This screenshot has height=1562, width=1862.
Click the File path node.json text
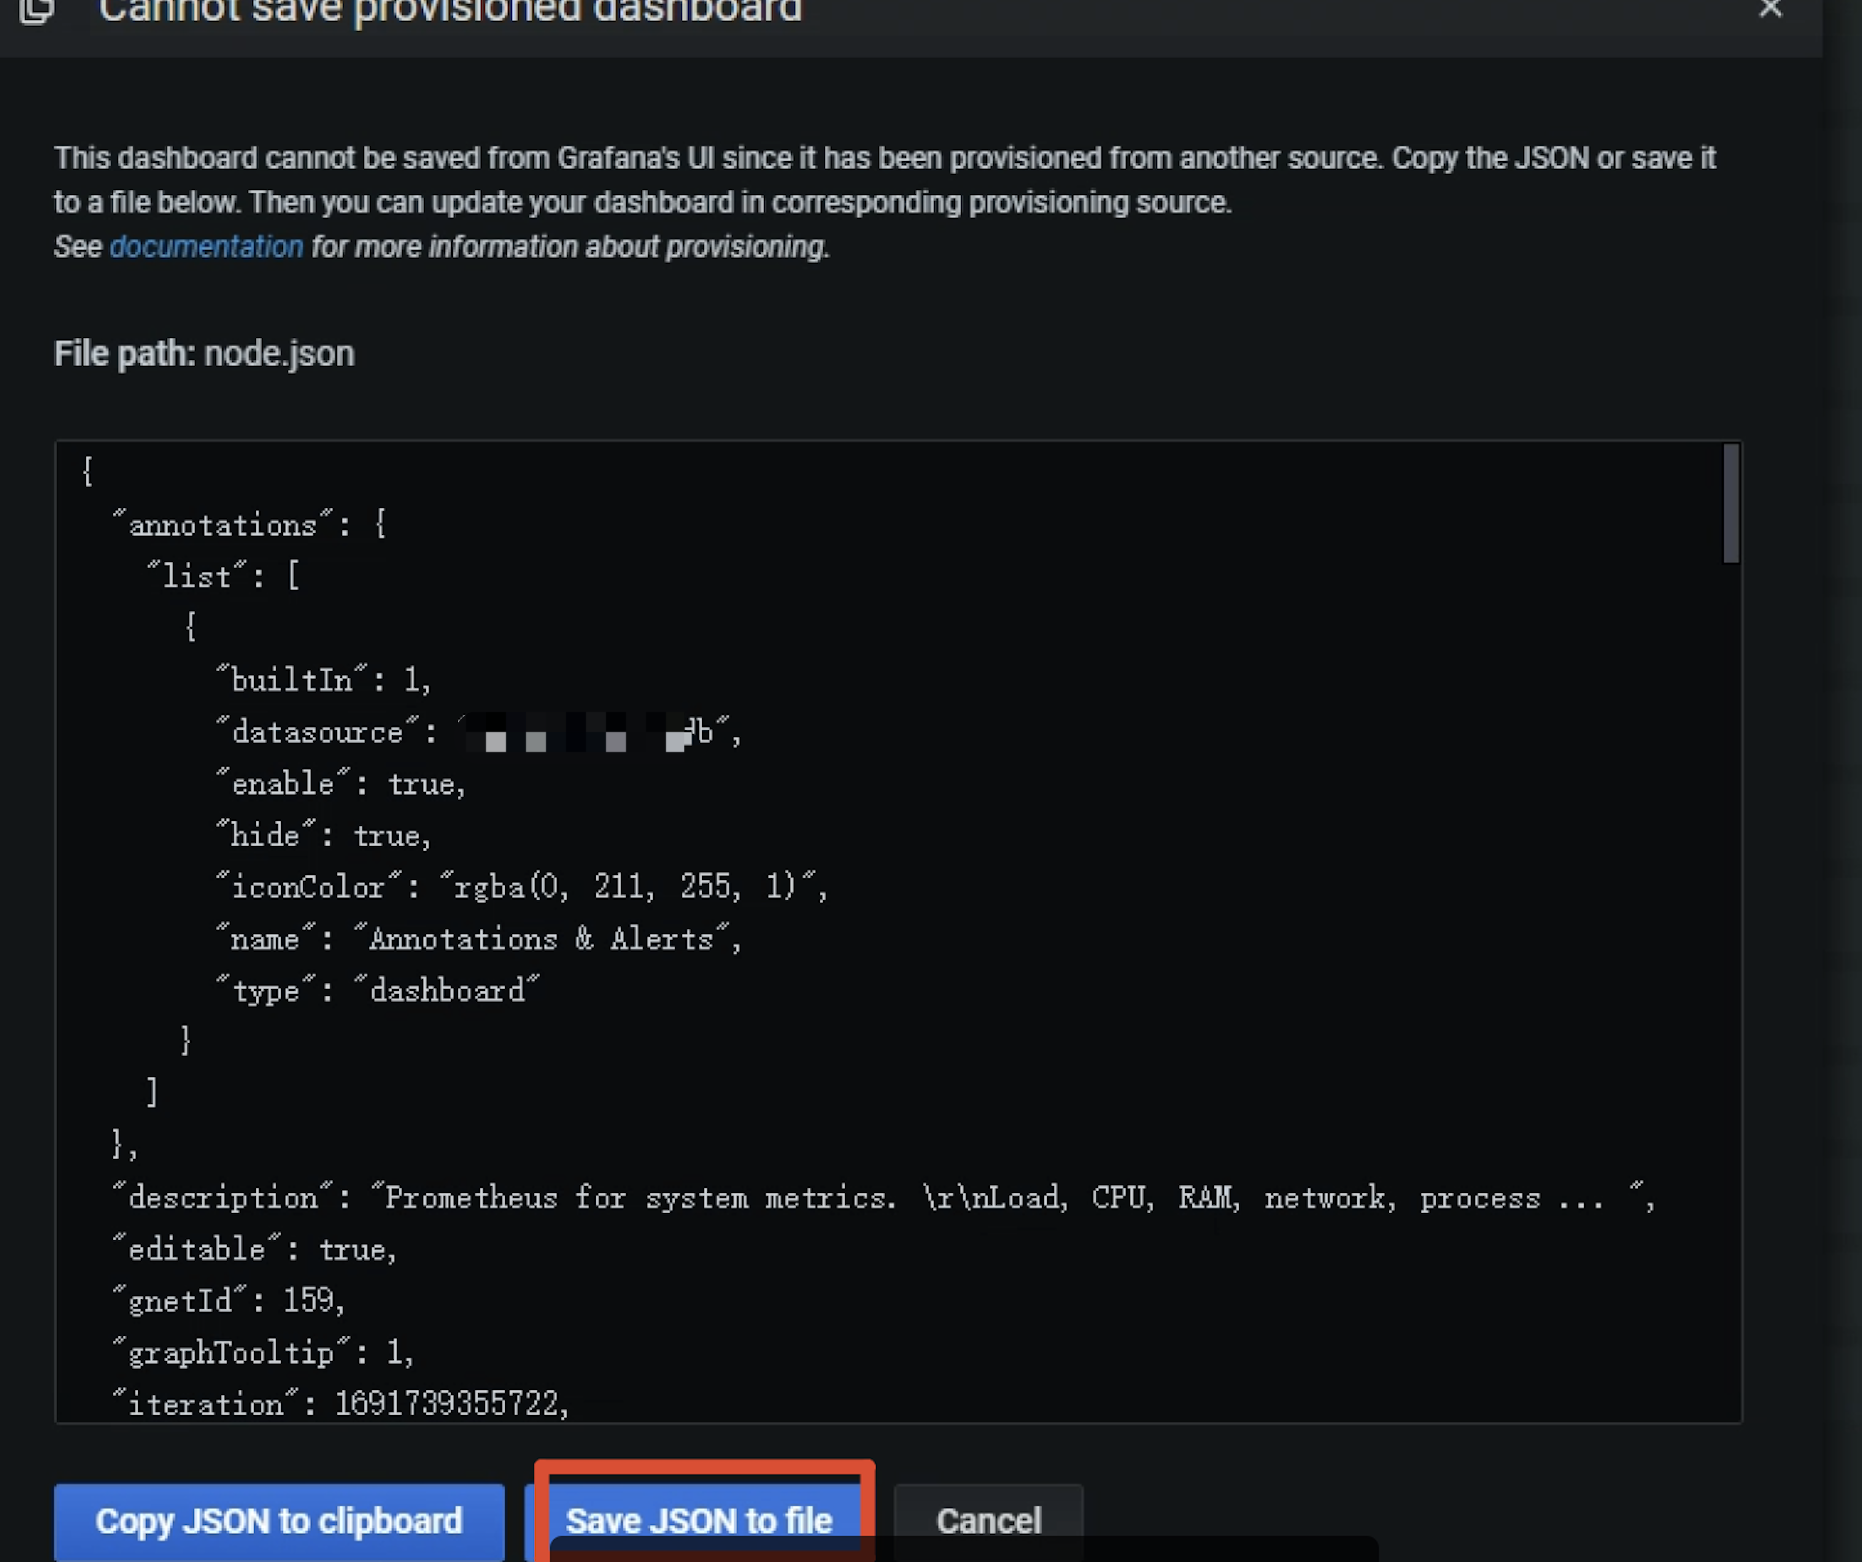tap(204, 354)
